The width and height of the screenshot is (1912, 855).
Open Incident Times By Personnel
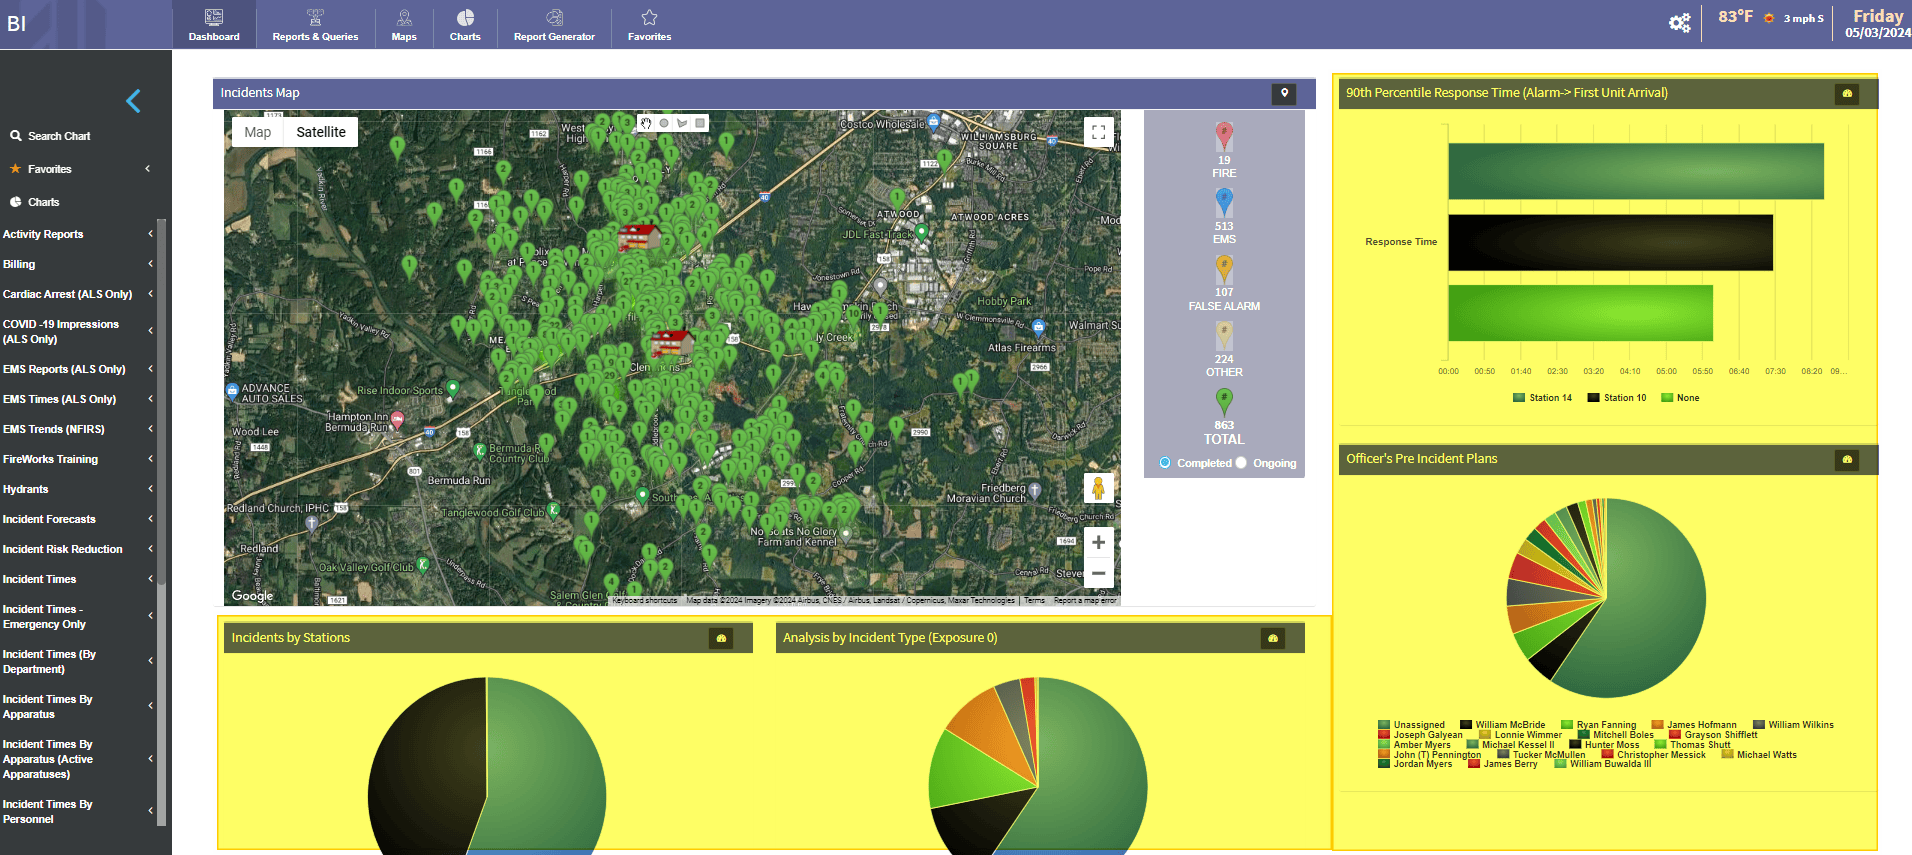(78, 811)
